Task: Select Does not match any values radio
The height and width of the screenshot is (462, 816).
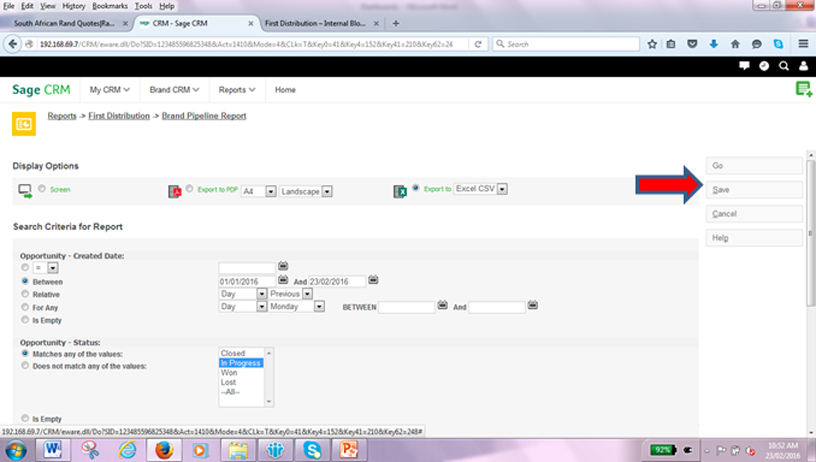Action: [x=25, y=366]
